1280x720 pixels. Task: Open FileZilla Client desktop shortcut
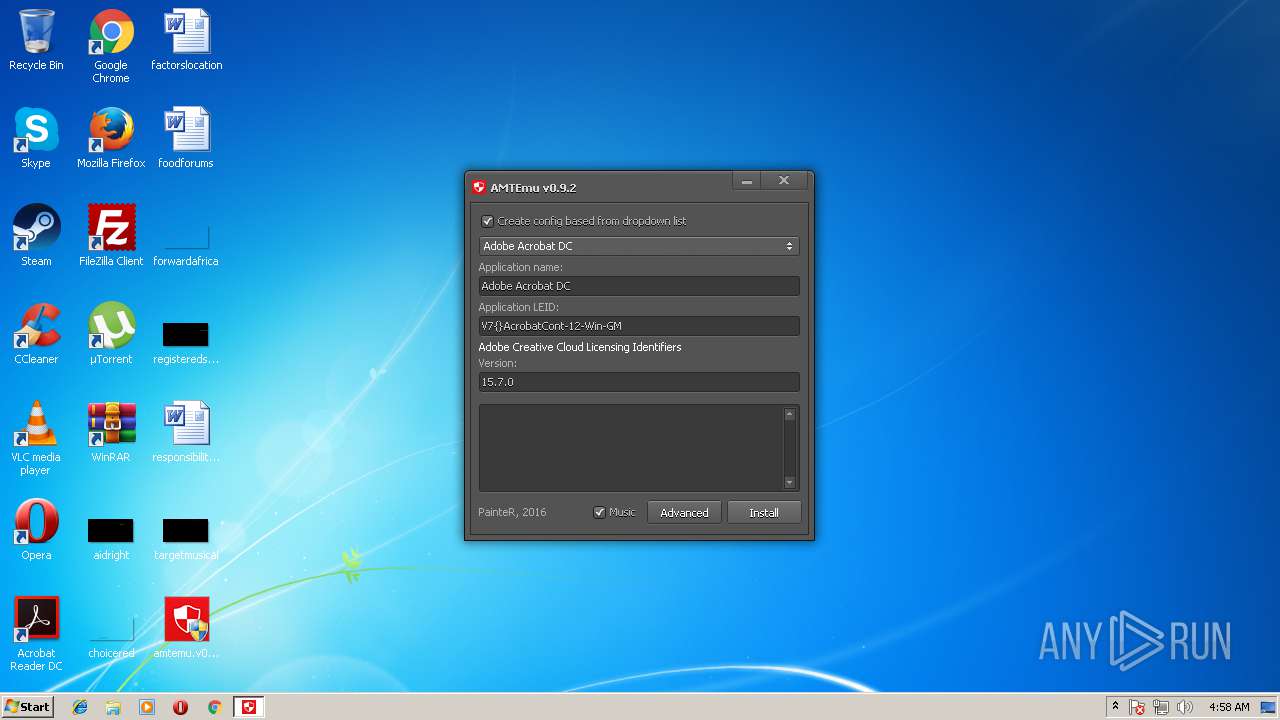click(111, 236)
